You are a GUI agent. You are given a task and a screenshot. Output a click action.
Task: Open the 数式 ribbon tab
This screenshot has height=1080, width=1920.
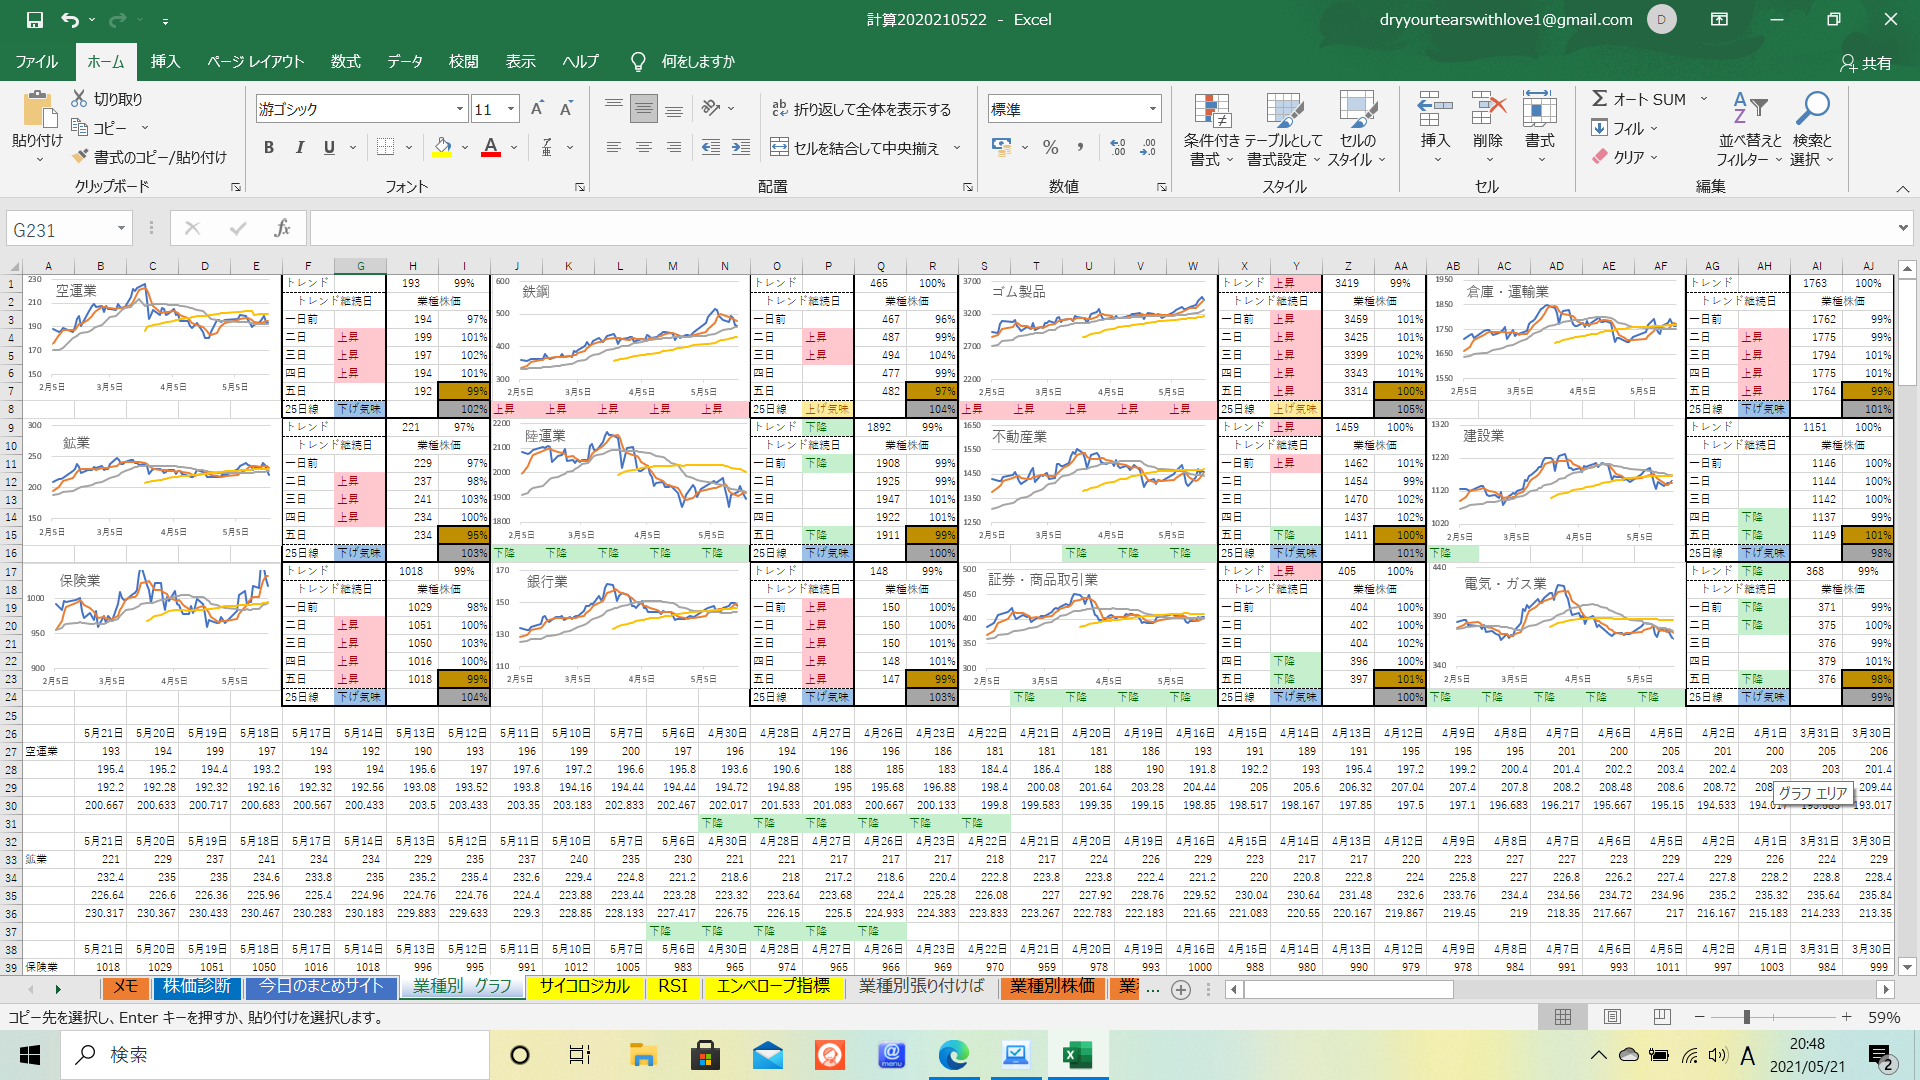(345, 61)
